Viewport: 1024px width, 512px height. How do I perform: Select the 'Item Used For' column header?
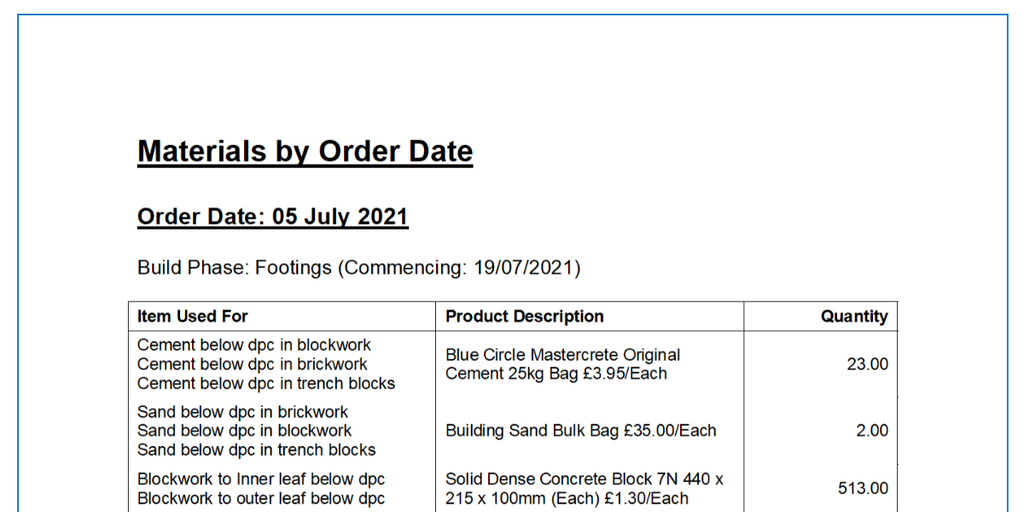point(192,316)
